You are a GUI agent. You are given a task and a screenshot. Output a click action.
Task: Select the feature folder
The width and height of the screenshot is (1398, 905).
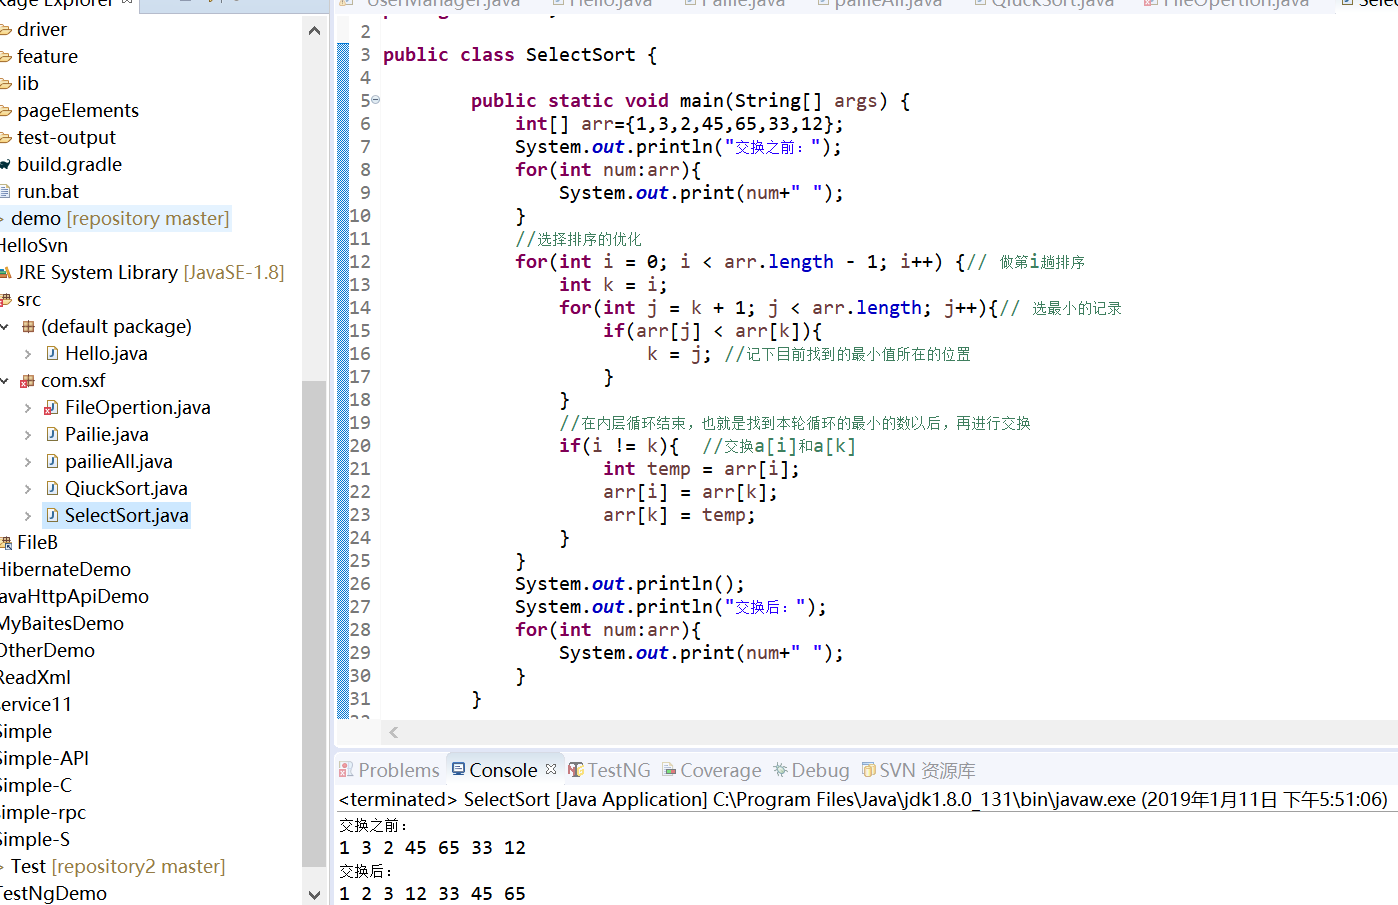pos(47,56)
